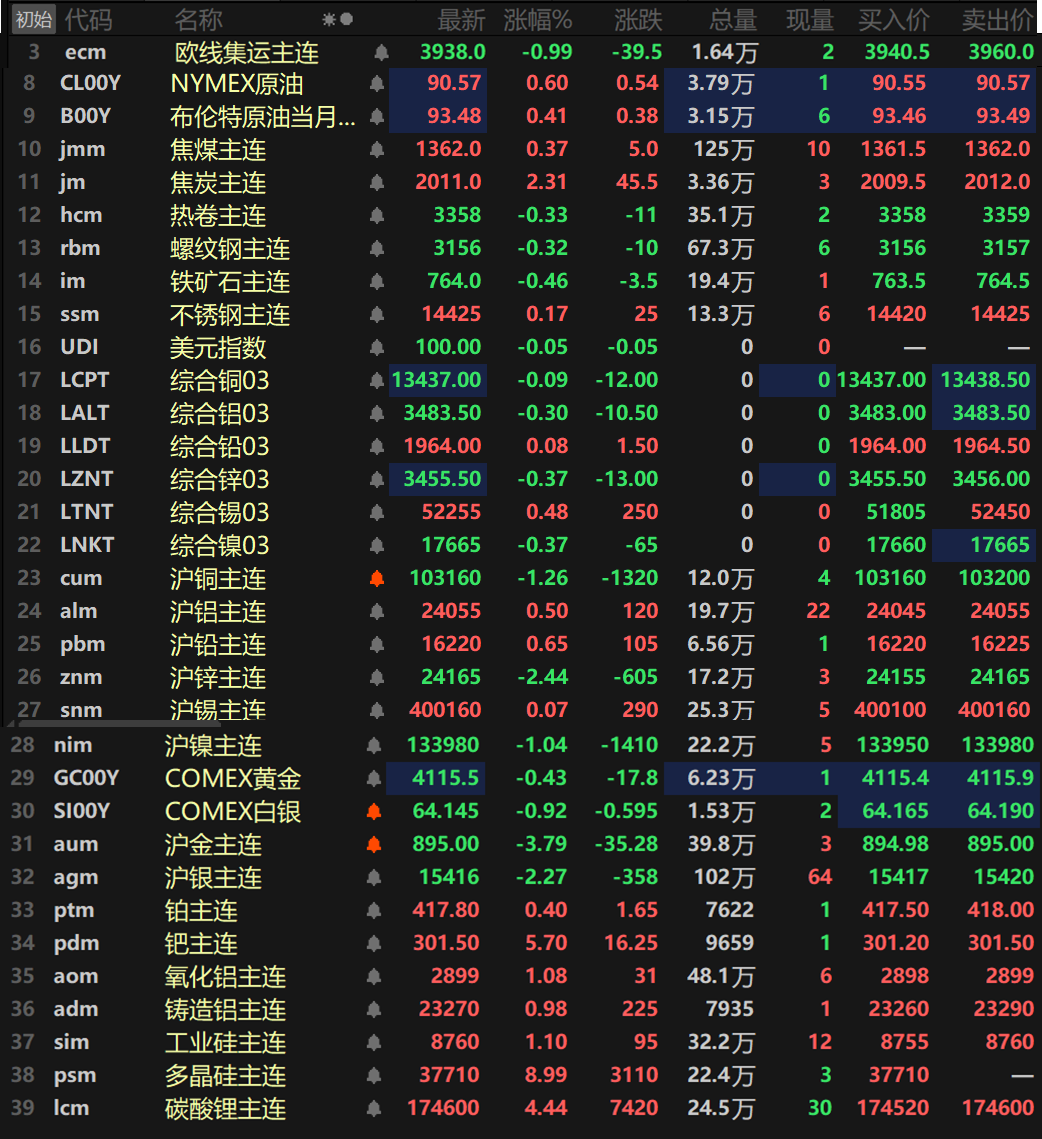Click the bid price 64.165 of COMEX白银
The image size is (1042, 1139).
pyautogui.click(x=895, y=811)
